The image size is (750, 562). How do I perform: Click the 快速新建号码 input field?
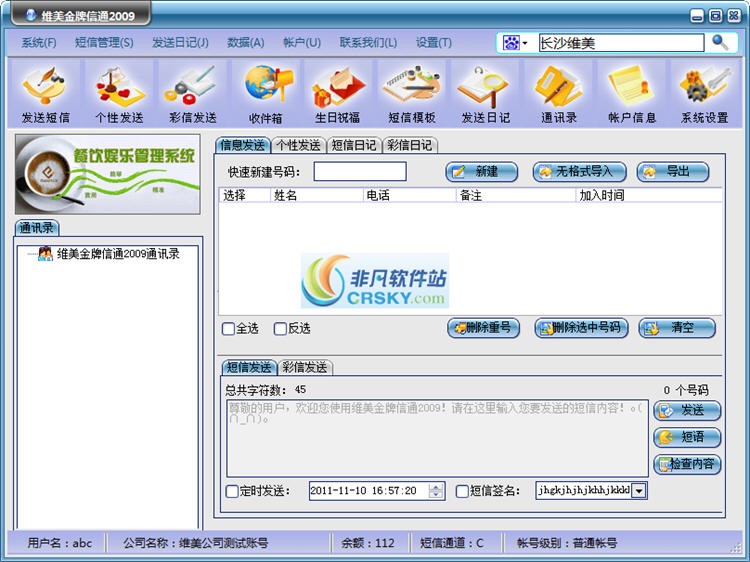pos(360,172)
